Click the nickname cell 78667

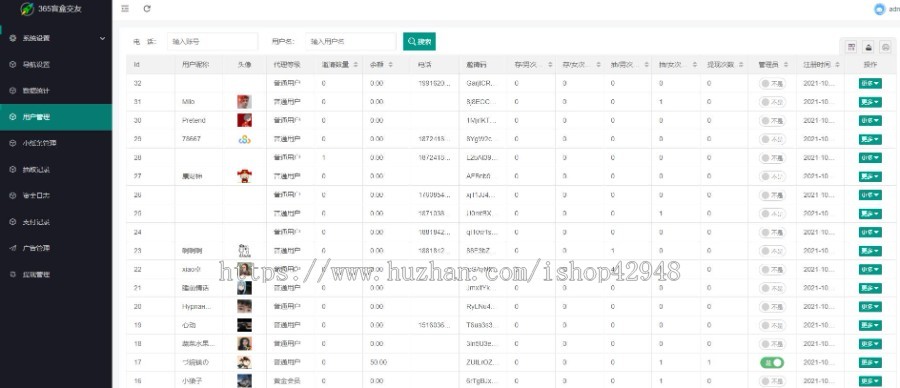(190, 139)
